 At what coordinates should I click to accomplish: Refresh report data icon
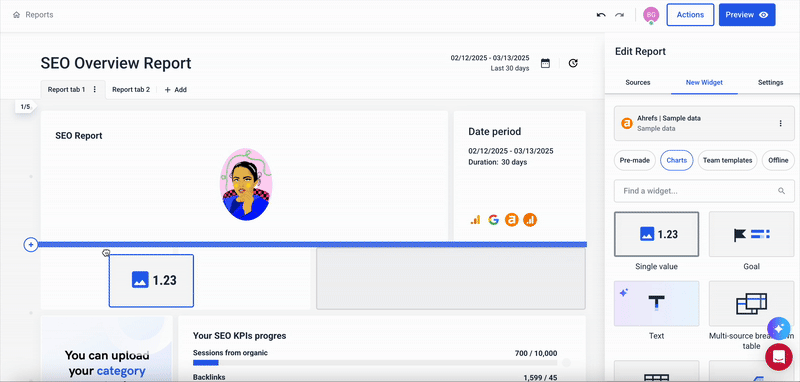tap(573, 63)
